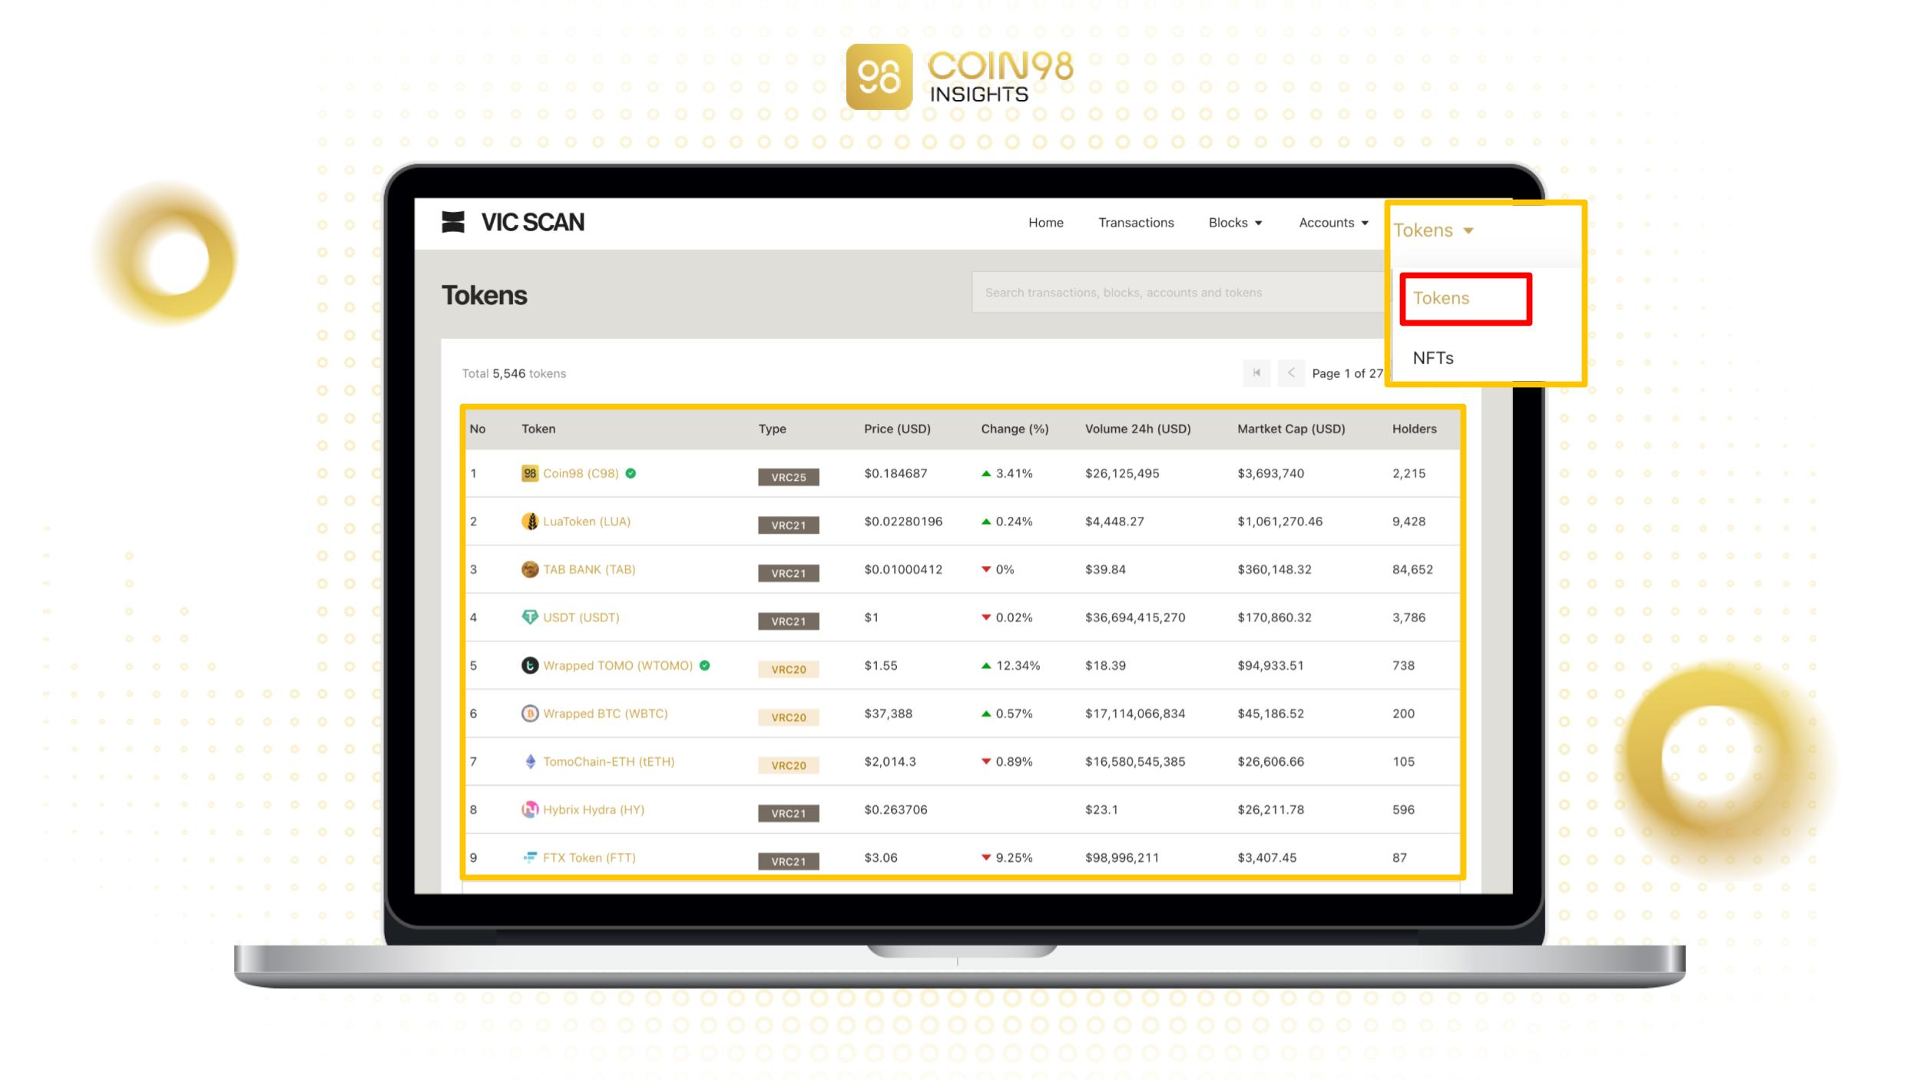Open the Wrapped BTC (WBTC) link
1920x1080 pixels.
[605, 714]
